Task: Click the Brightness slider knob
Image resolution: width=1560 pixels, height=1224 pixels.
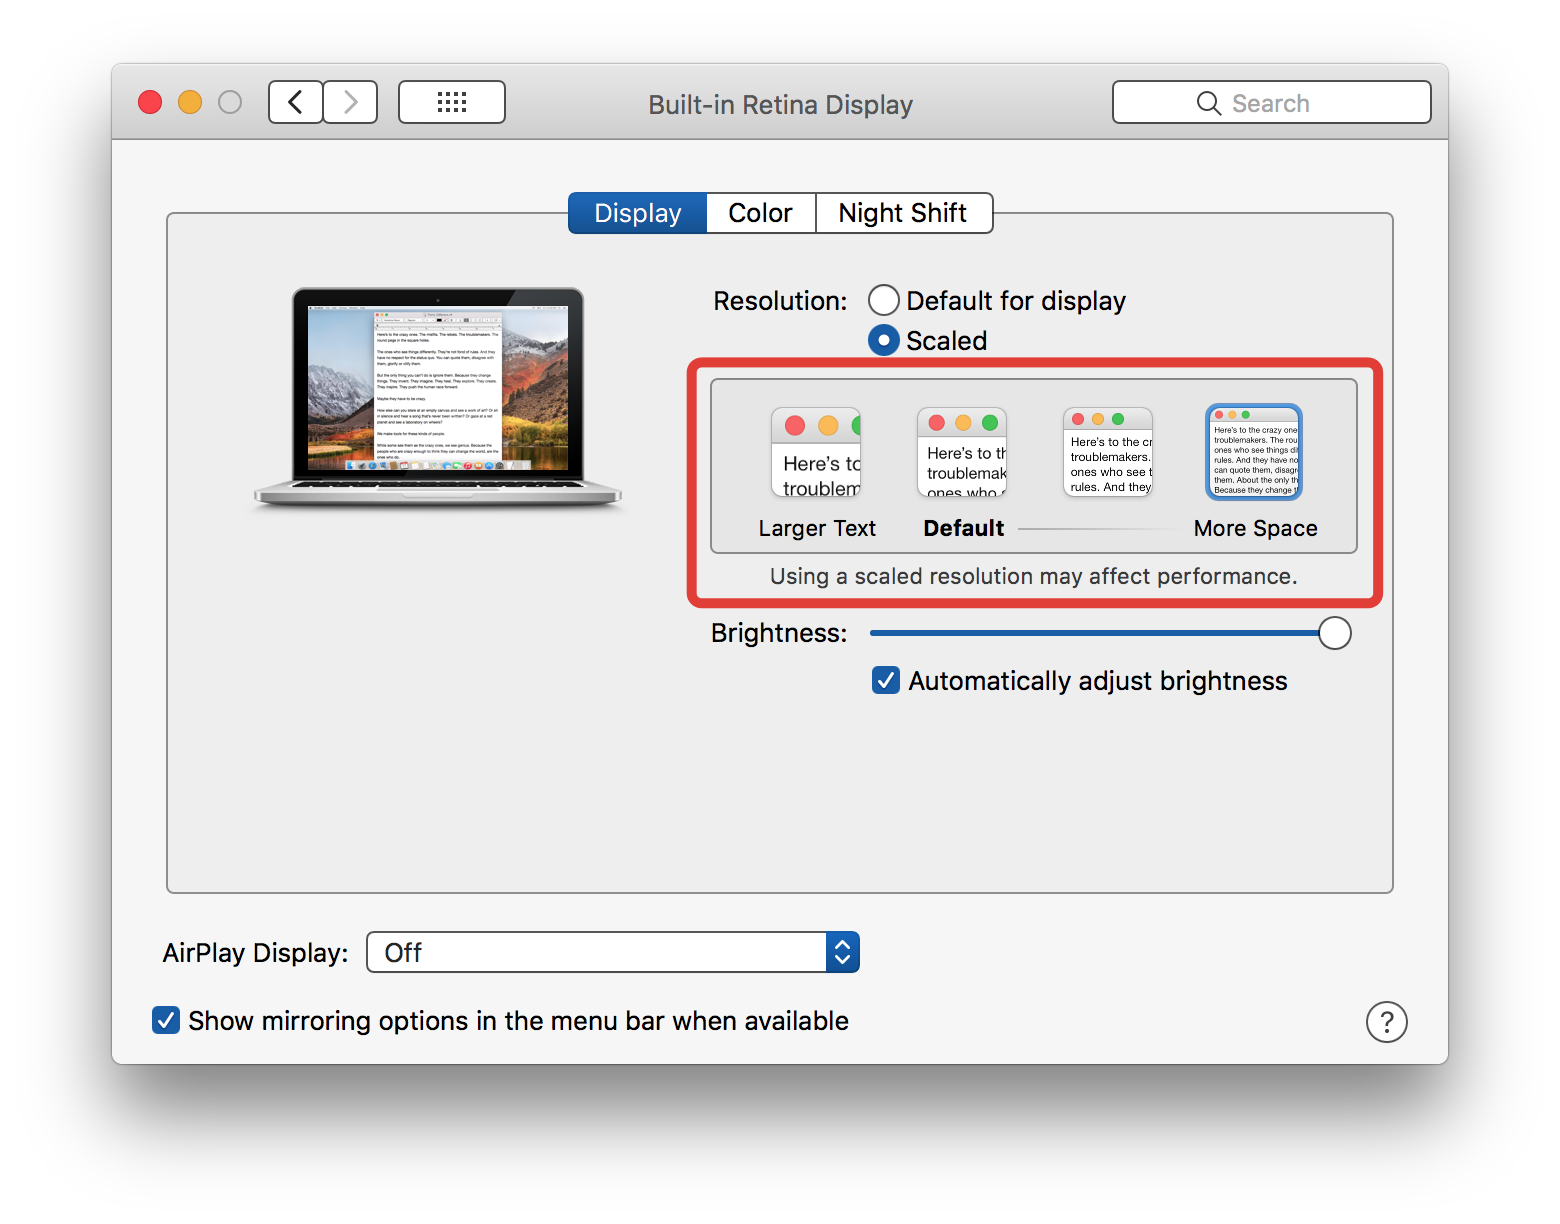Action: (1335, 633)
